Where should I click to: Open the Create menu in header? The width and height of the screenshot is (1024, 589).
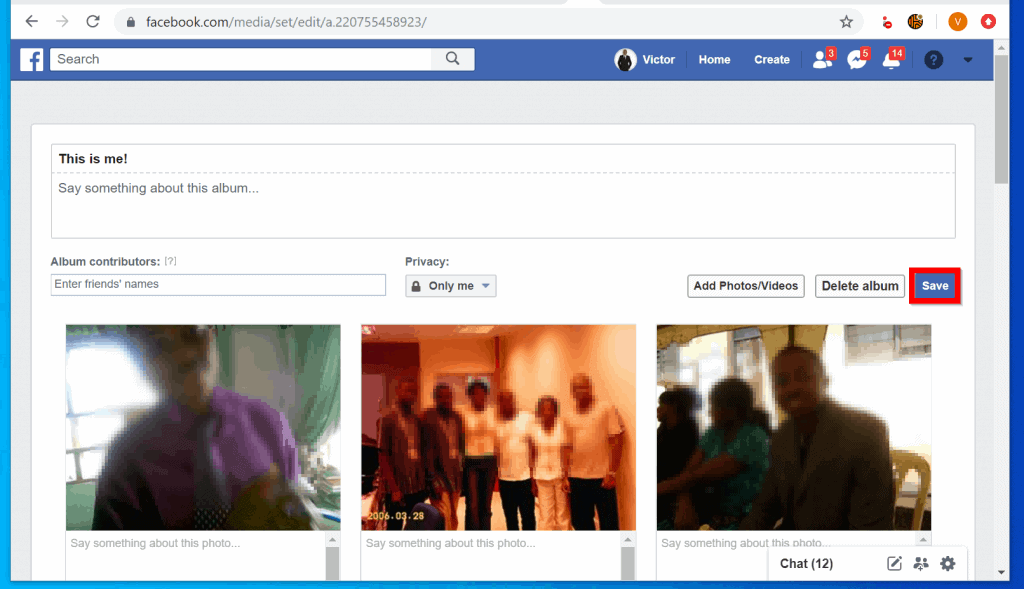click(x=772, y=59)
